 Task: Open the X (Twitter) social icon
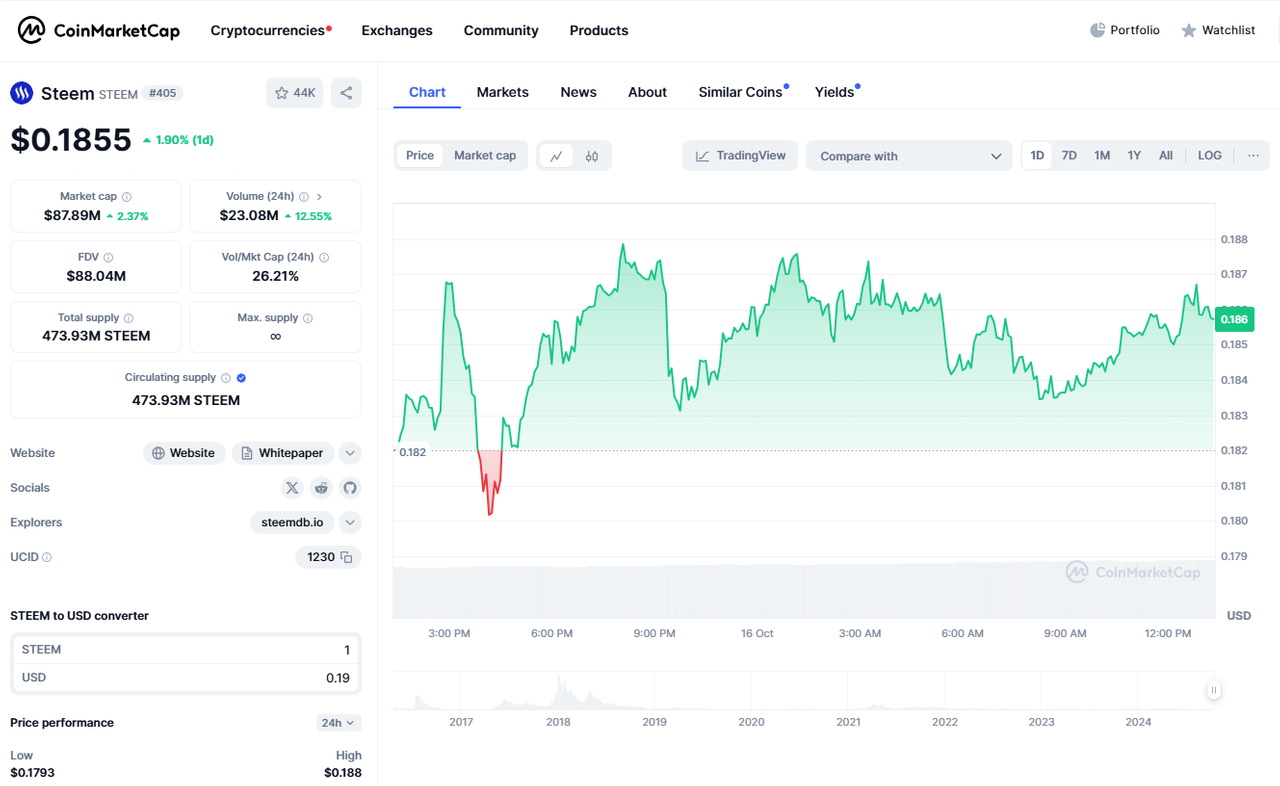click(292, 488)
